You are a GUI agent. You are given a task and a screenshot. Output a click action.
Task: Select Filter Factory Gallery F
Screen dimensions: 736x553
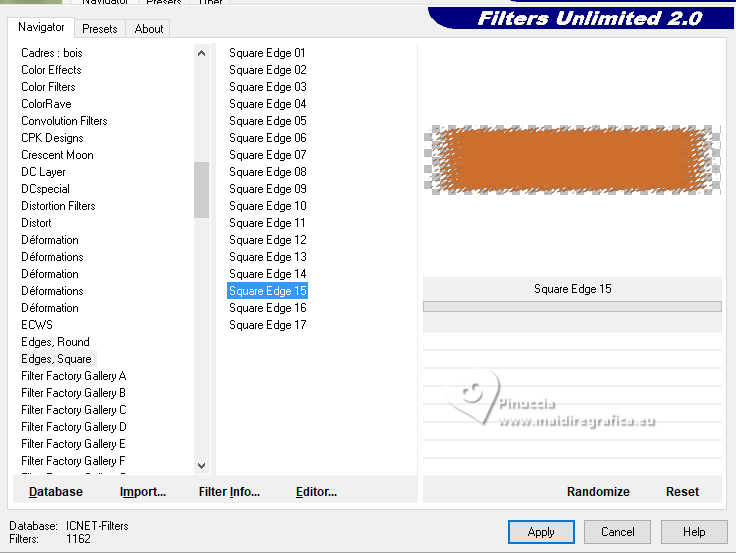coord(73,461)
